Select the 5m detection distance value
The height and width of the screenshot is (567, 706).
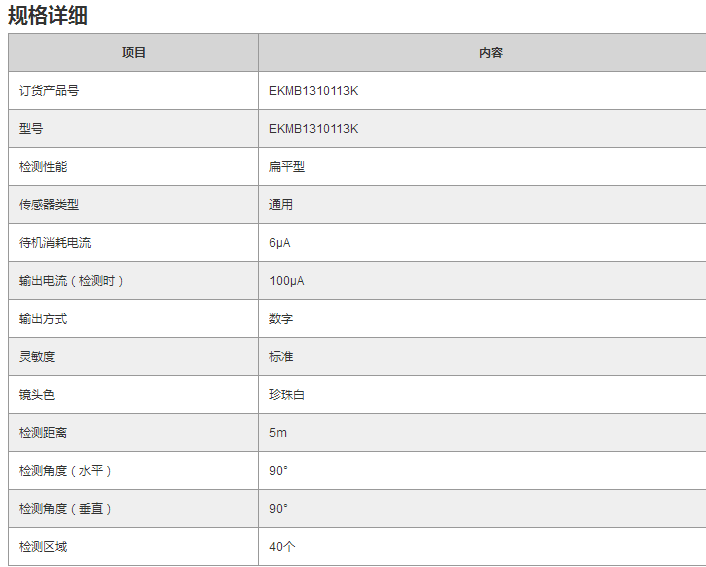[278, 433]
